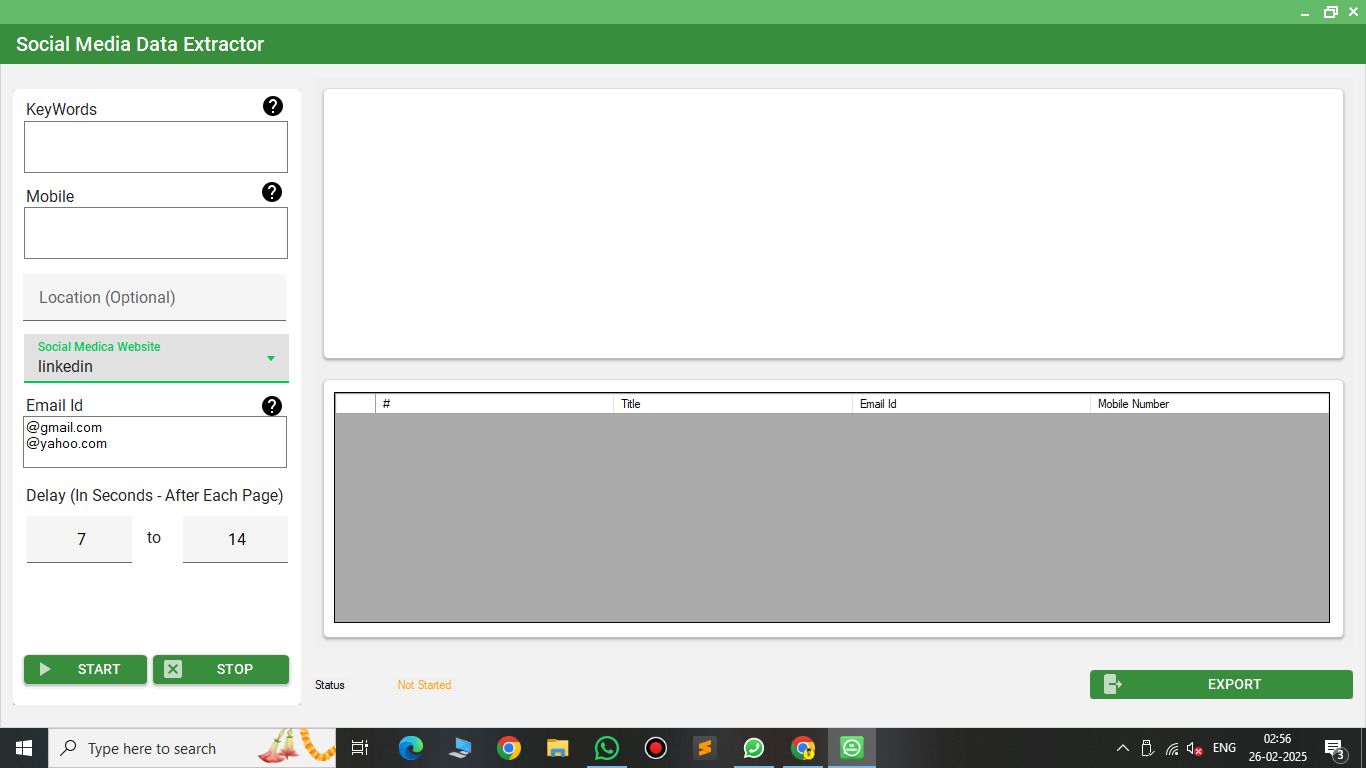Select the active Social Media Extractor taskbar icon
1366x768 pixels.
pyautogui.click(x=852, y=748)
